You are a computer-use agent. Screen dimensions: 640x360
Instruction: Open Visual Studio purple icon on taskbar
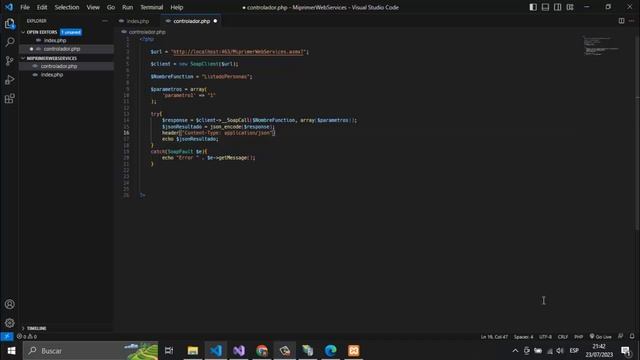pyautogui.click(x=239, y=351)
